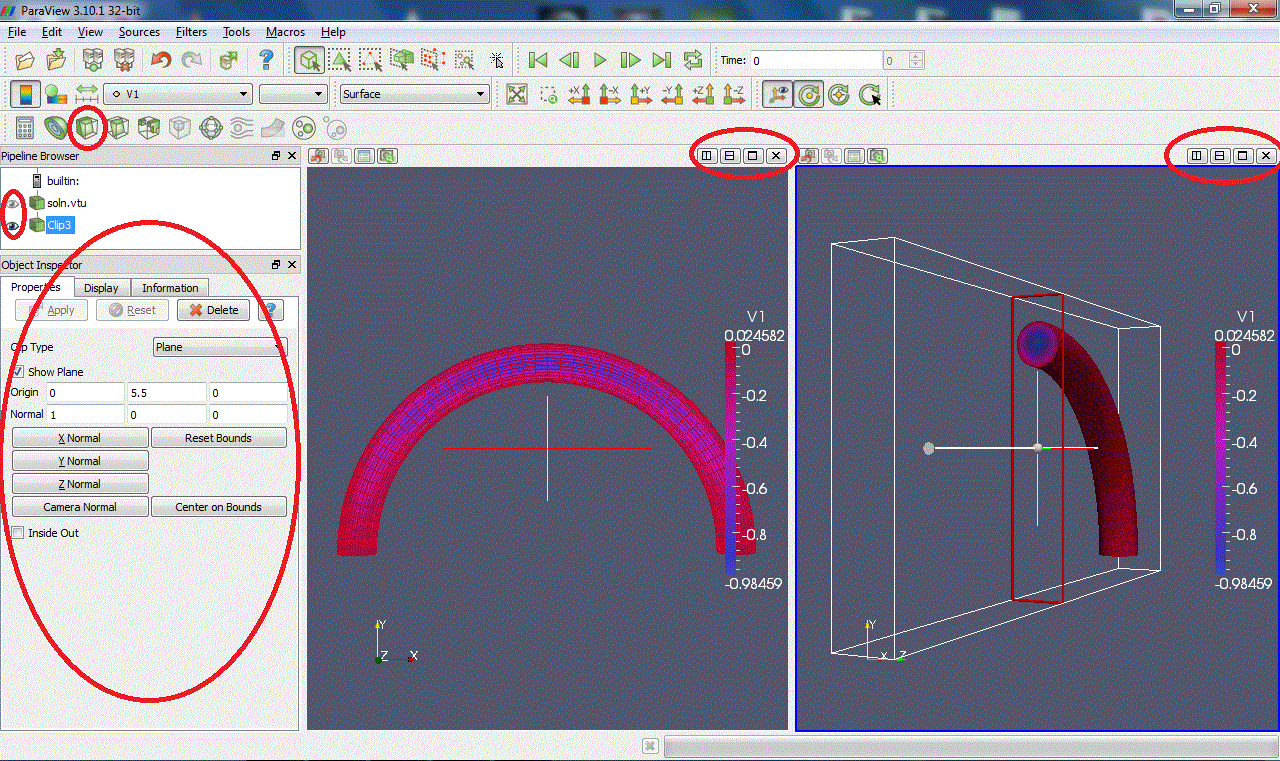1280x761 pixels.
Task: Click the Delete button
Action: (x=213, y=310)
